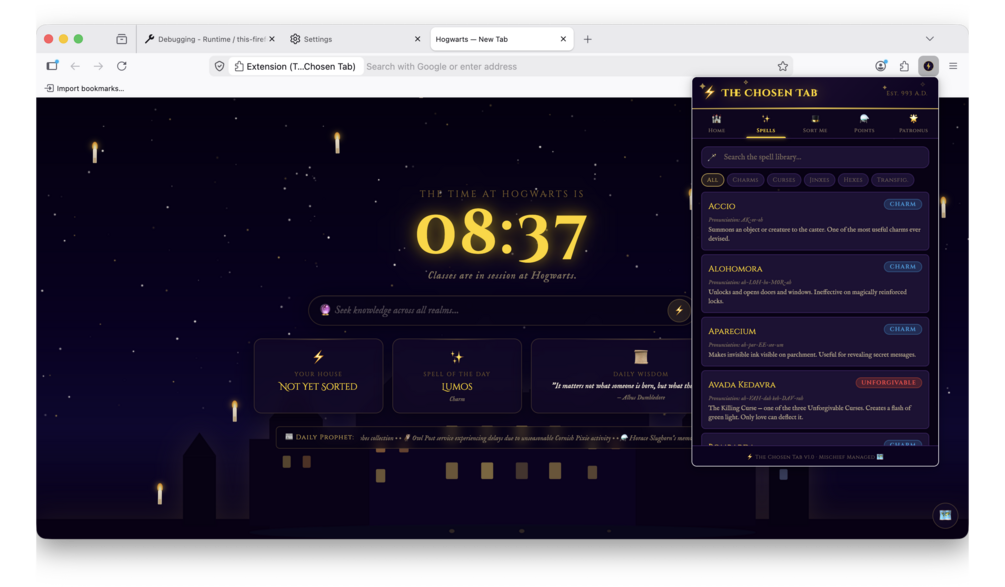
Task: Open The Chosen Tab extension icon in toolbar
Action: 928,66
